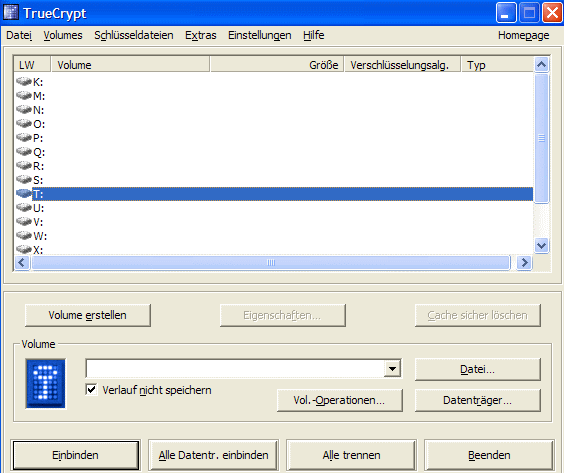
Task: Click the drive icon for X:
Action: [x=24, y=249]
